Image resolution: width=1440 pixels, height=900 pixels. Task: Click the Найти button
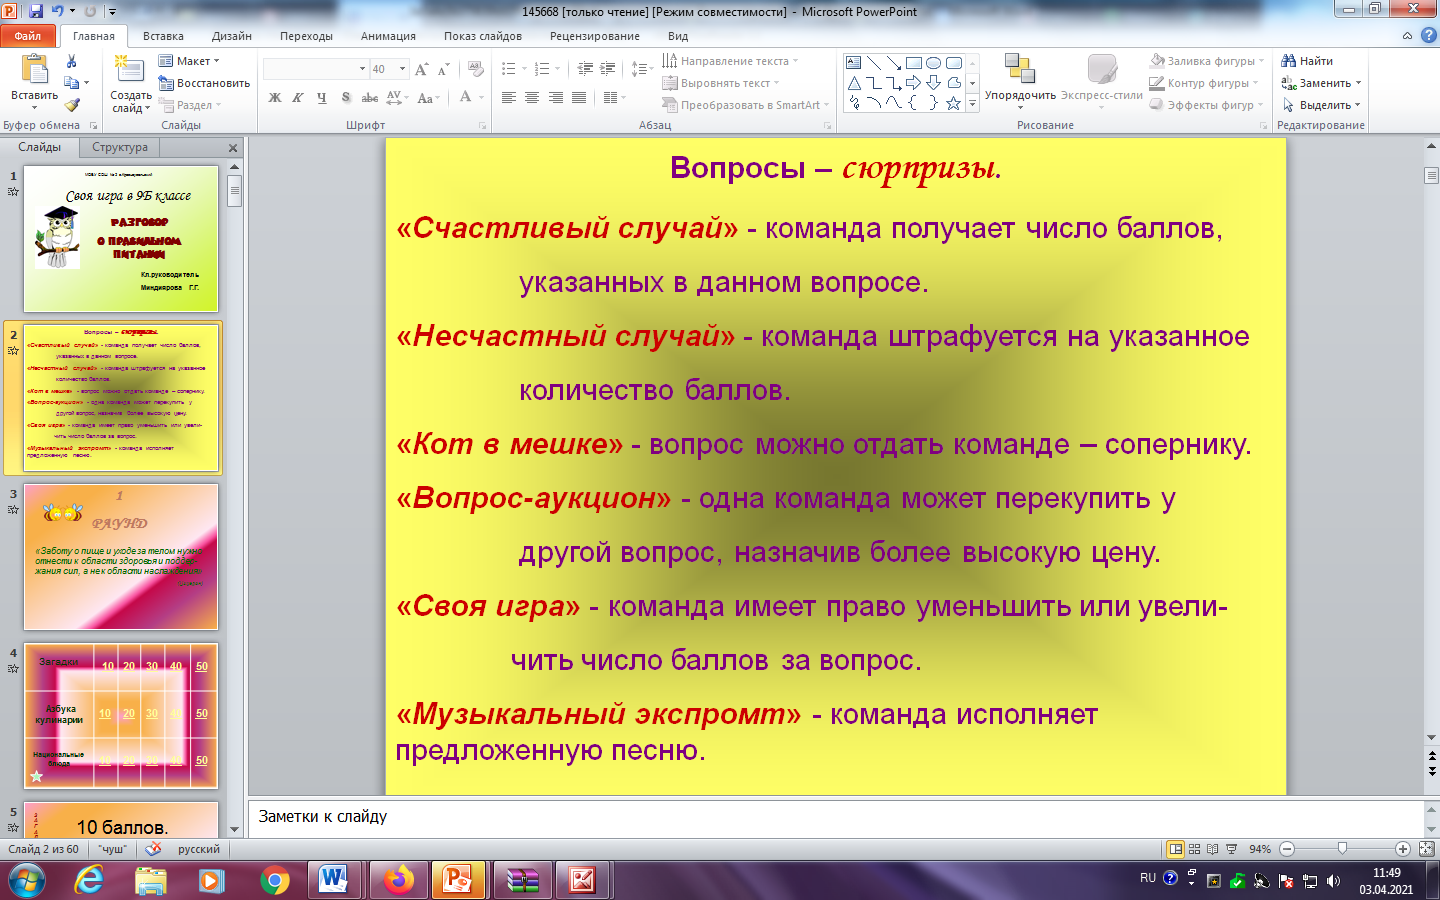pyautogui.click(x=1307, y=61)
